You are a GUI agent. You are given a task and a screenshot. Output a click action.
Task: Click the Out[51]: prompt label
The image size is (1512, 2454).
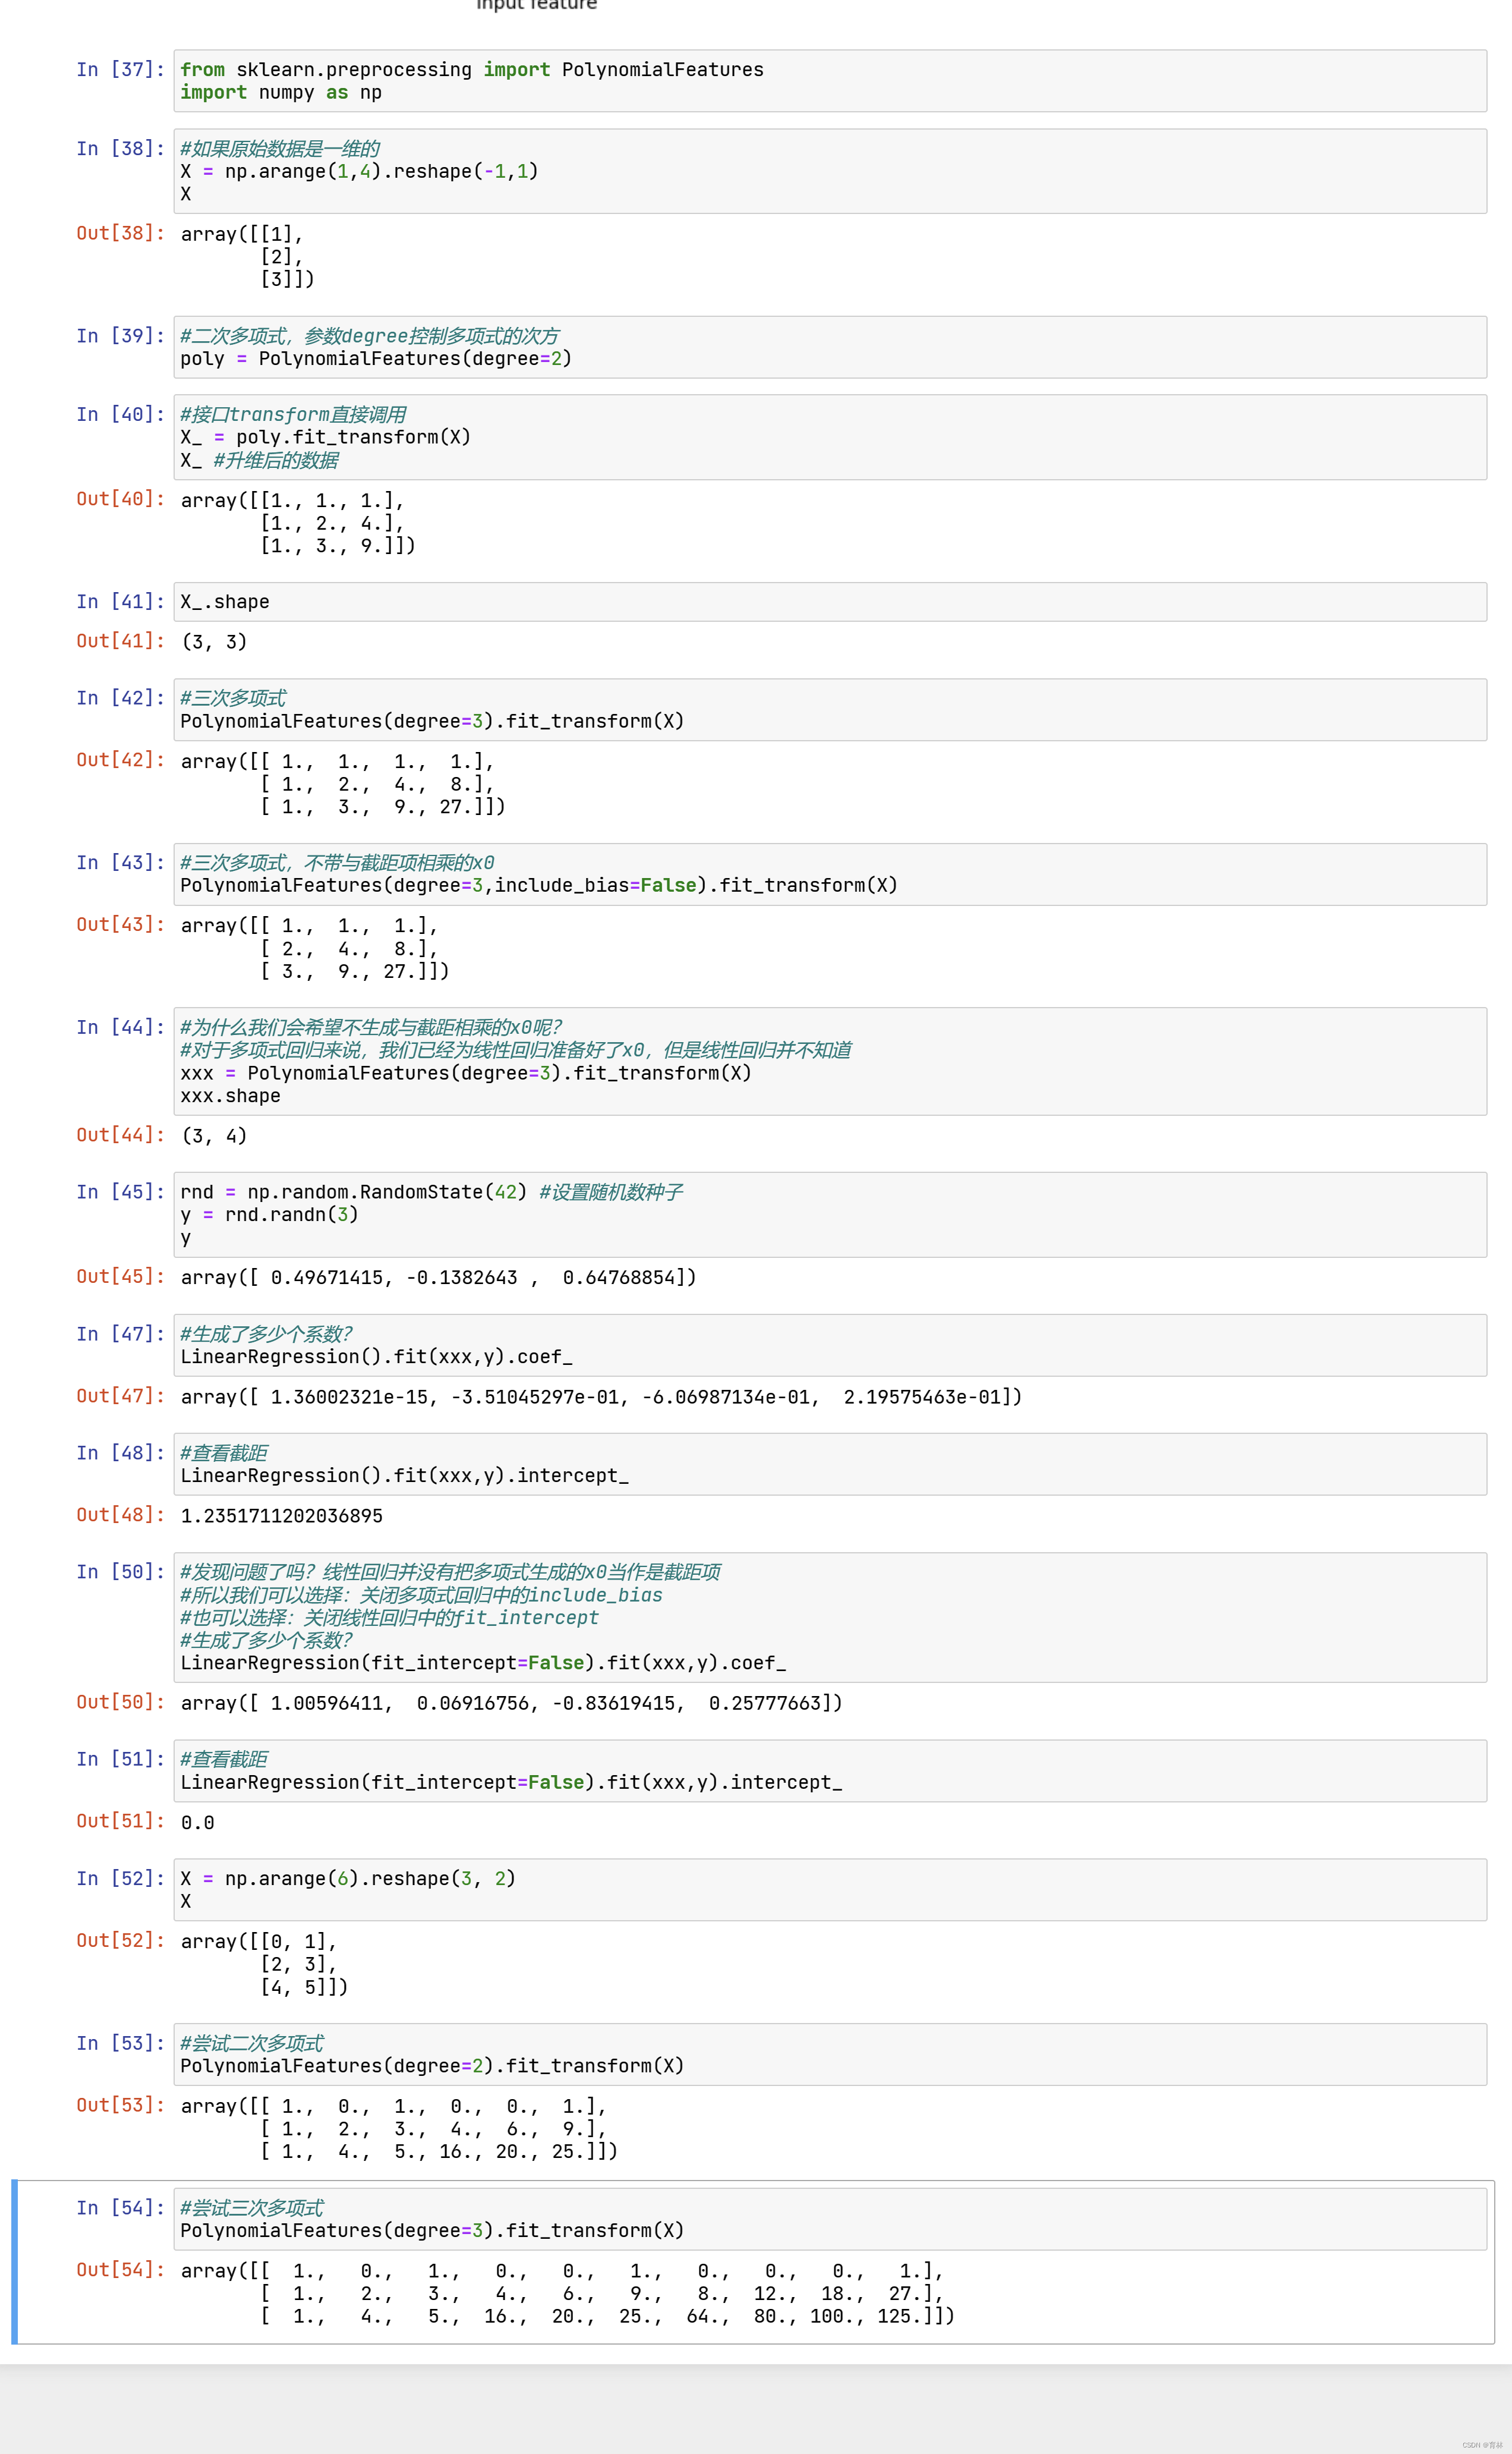click(x=120, y=1821)
